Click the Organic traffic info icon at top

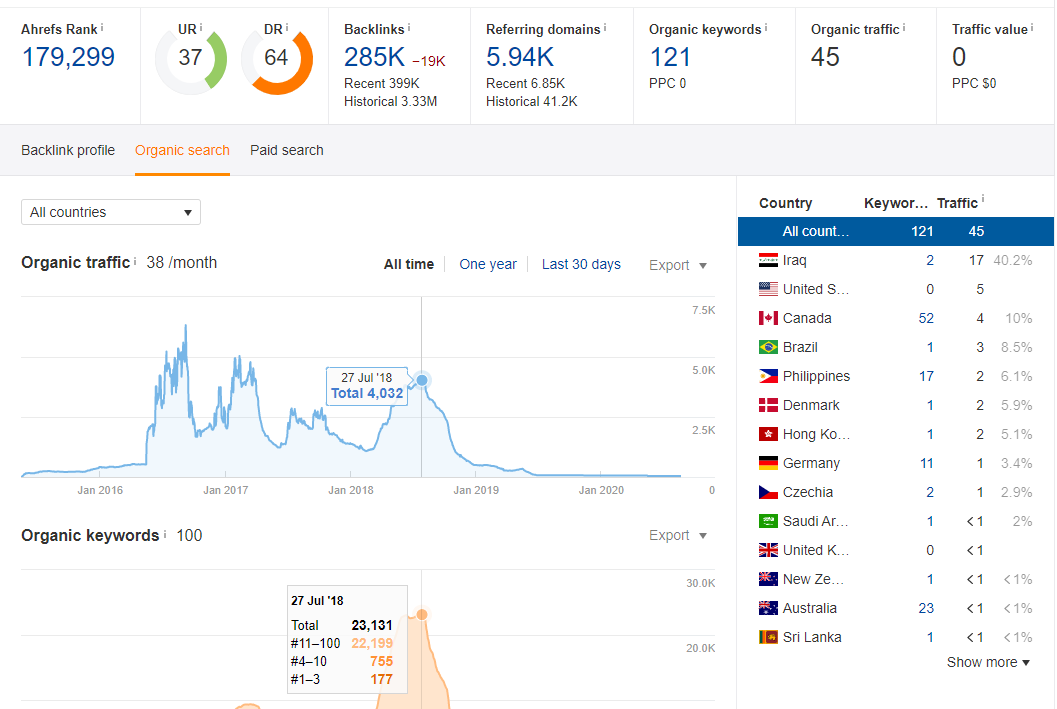[x=903, y=28]
